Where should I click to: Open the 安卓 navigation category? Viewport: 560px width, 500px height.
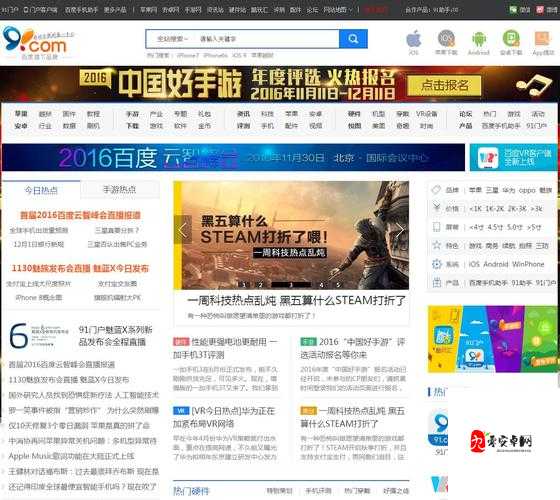pos(21,126)
